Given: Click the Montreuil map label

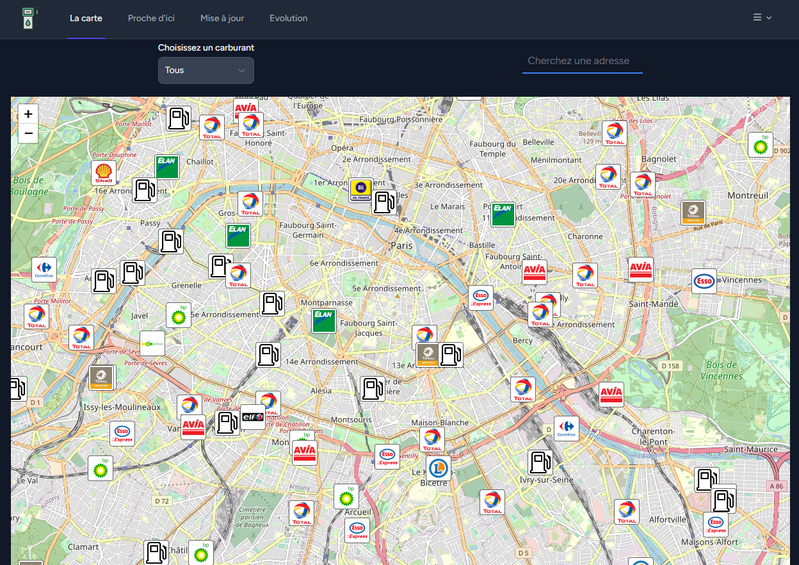Looking at the screenshot, I should (x=748, y=196).
